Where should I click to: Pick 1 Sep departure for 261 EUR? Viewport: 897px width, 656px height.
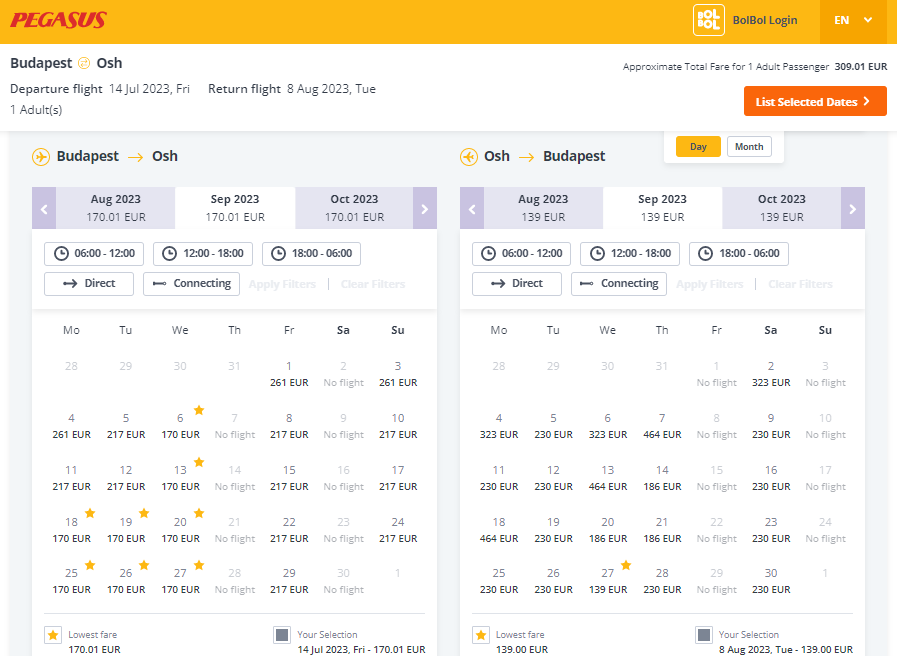pos(289,374)
